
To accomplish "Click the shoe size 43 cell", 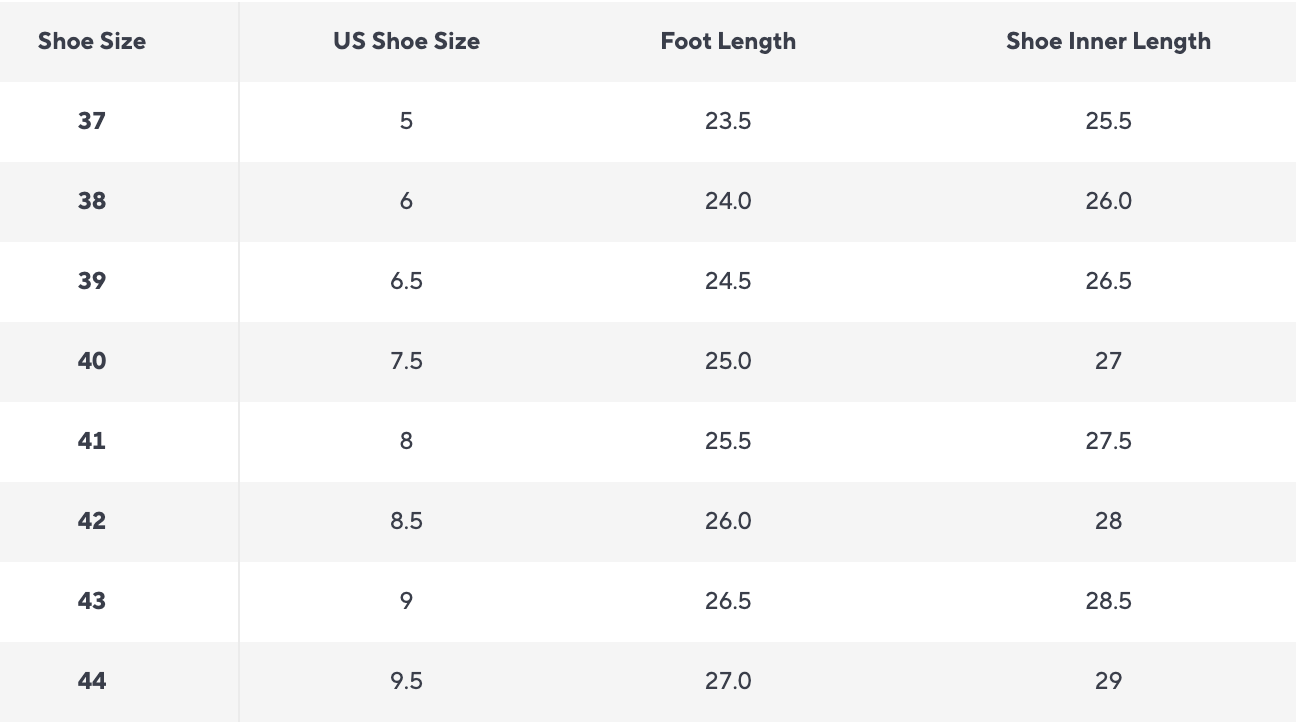I will (x=92, y=601).
